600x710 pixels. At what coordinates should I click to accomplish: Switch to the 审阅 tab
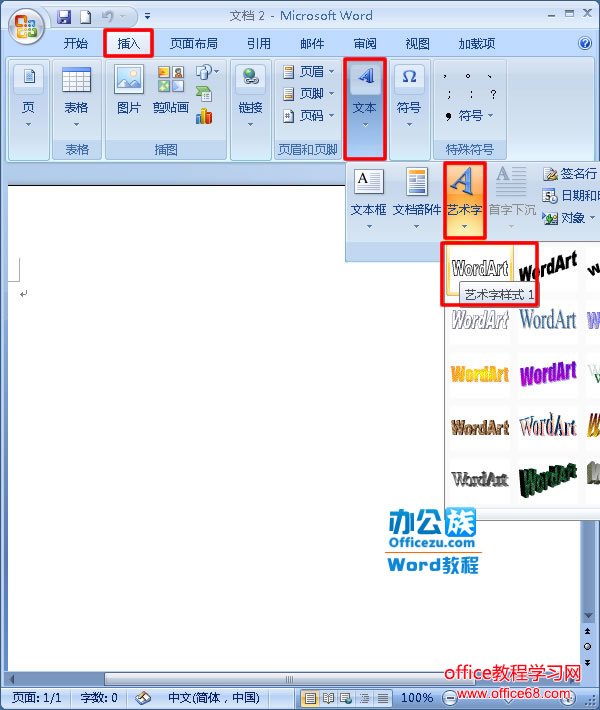(x=365, y=43)
